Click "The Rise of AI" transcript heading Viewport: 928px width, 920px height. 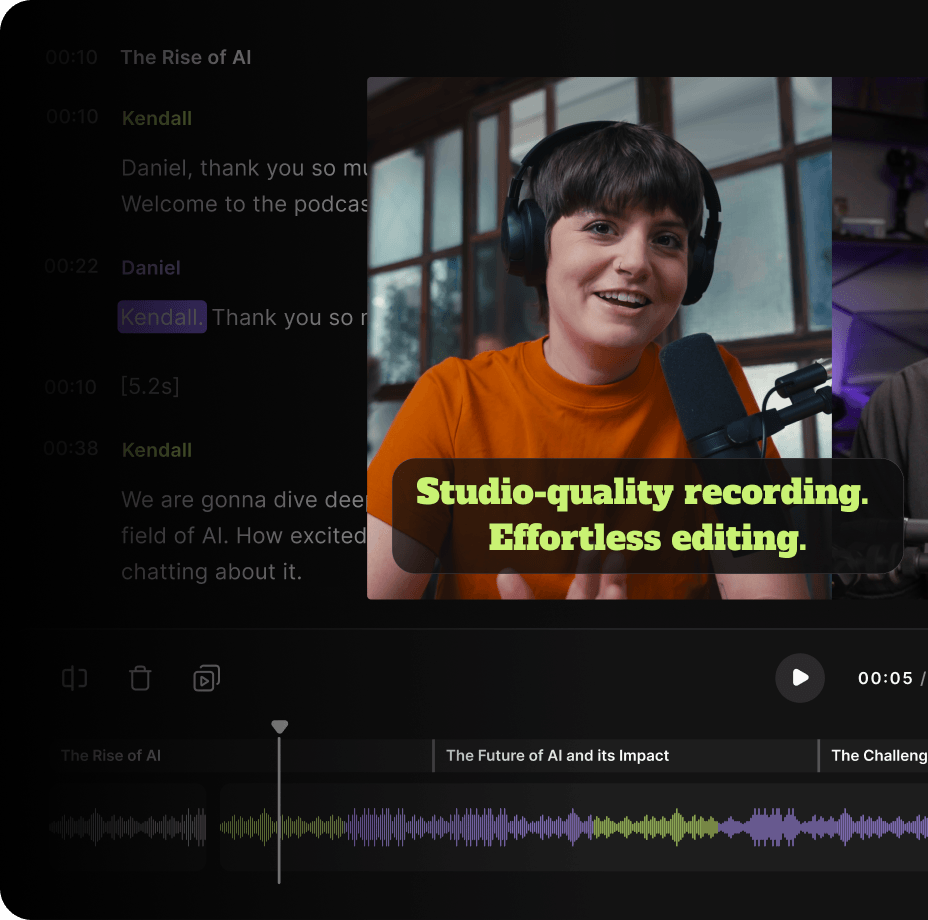186,58
